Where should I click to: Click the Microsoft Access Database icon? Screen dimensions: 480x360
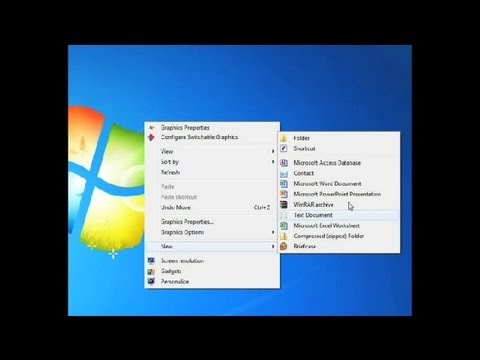(284, 163)
